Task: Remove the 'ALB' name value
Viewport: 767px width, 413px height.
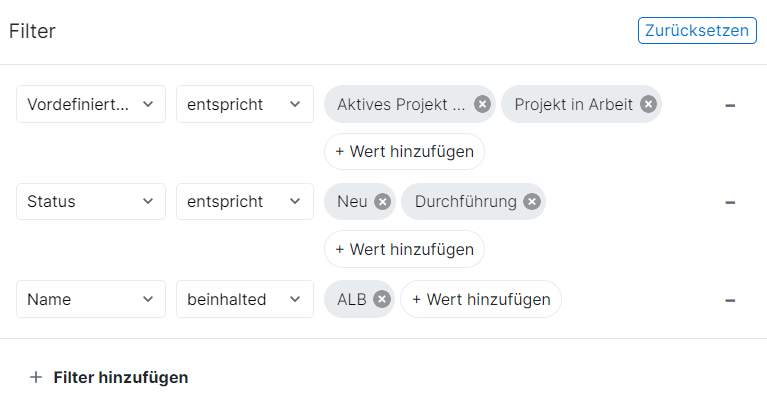Action: (x=381, y=299)
